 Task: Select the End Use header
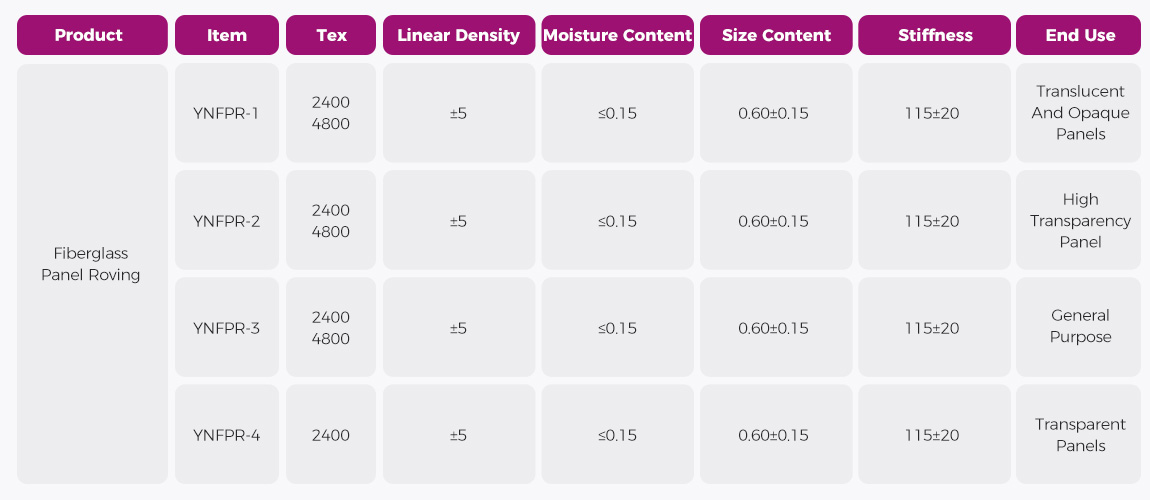(x=1080, y=35)
